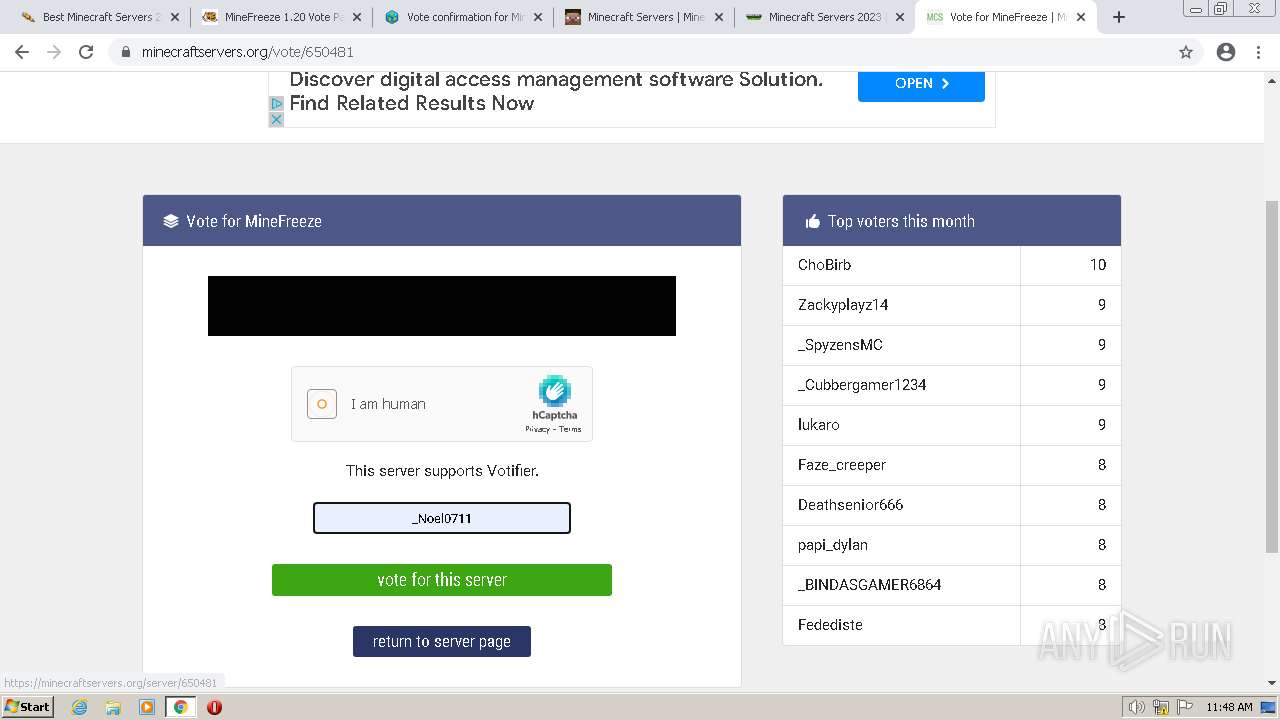1280x720 pixels.
Task: Click the network icon in system tray
Action: [x=1161, y=707]
